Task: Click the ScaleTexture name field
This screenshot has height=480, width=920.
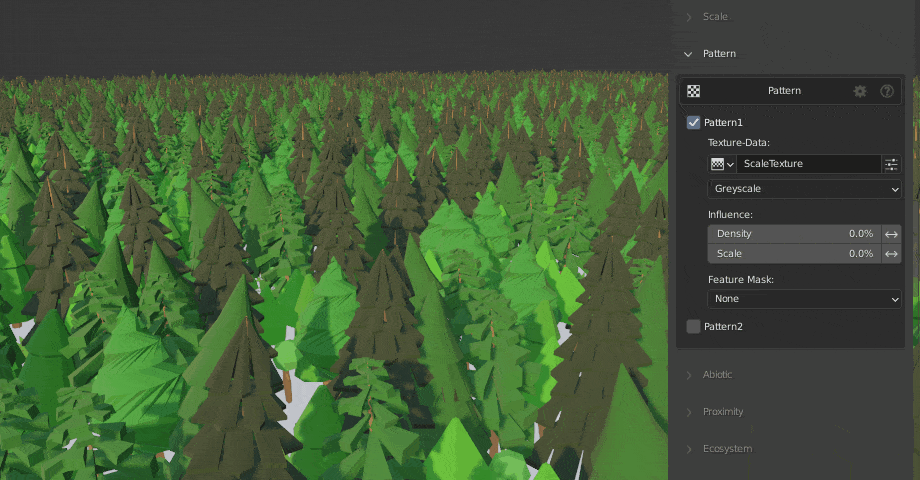Action: (809, 164)
